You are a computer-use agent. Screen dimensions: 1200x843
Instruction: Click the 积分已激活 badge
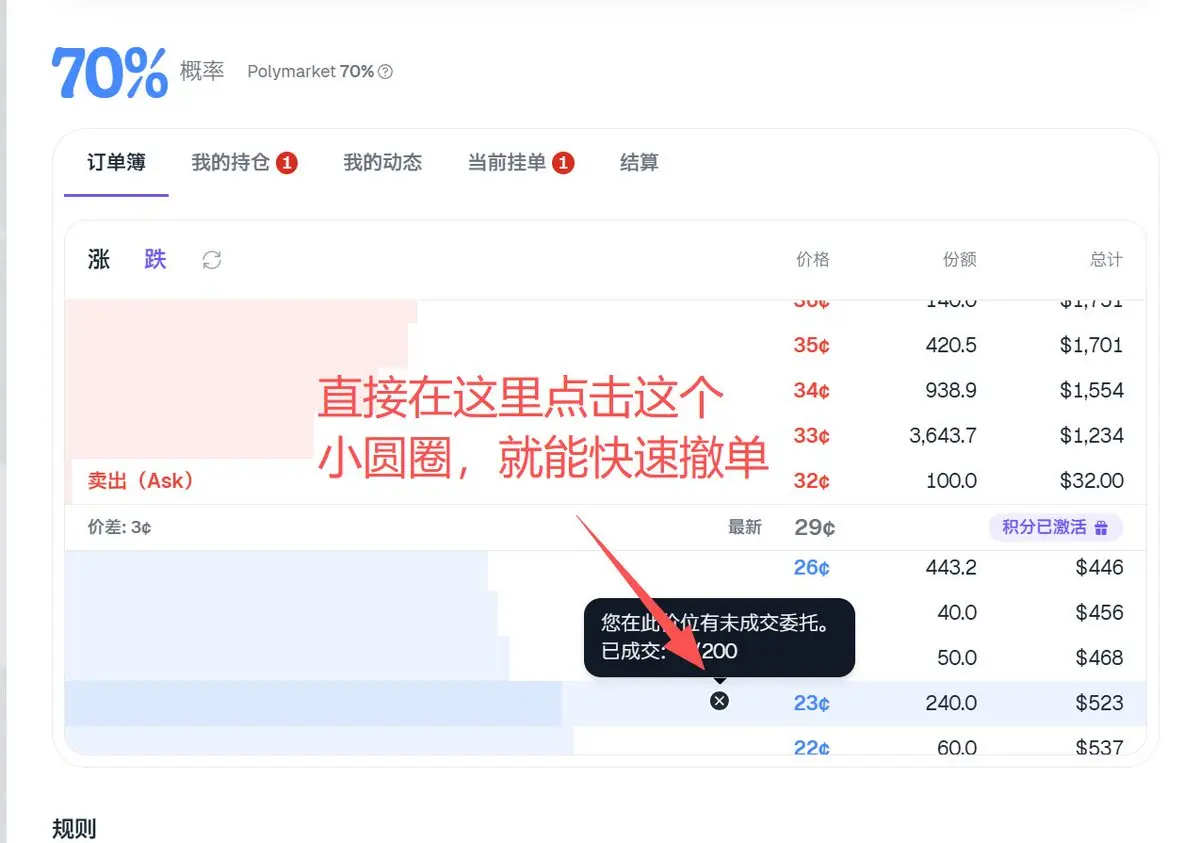pos(1056,527)
